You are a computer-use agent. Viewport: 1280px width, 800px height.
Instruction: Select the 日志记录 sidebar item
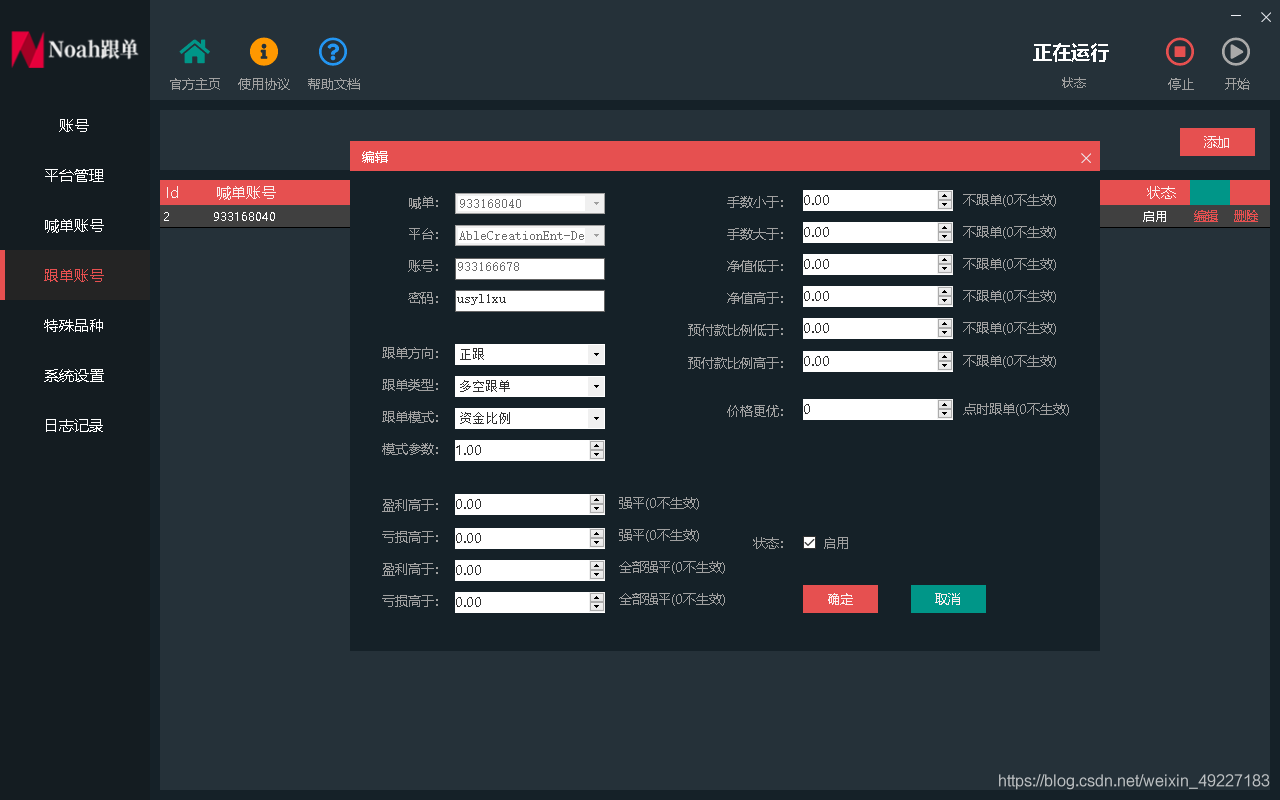click(75, 425)
